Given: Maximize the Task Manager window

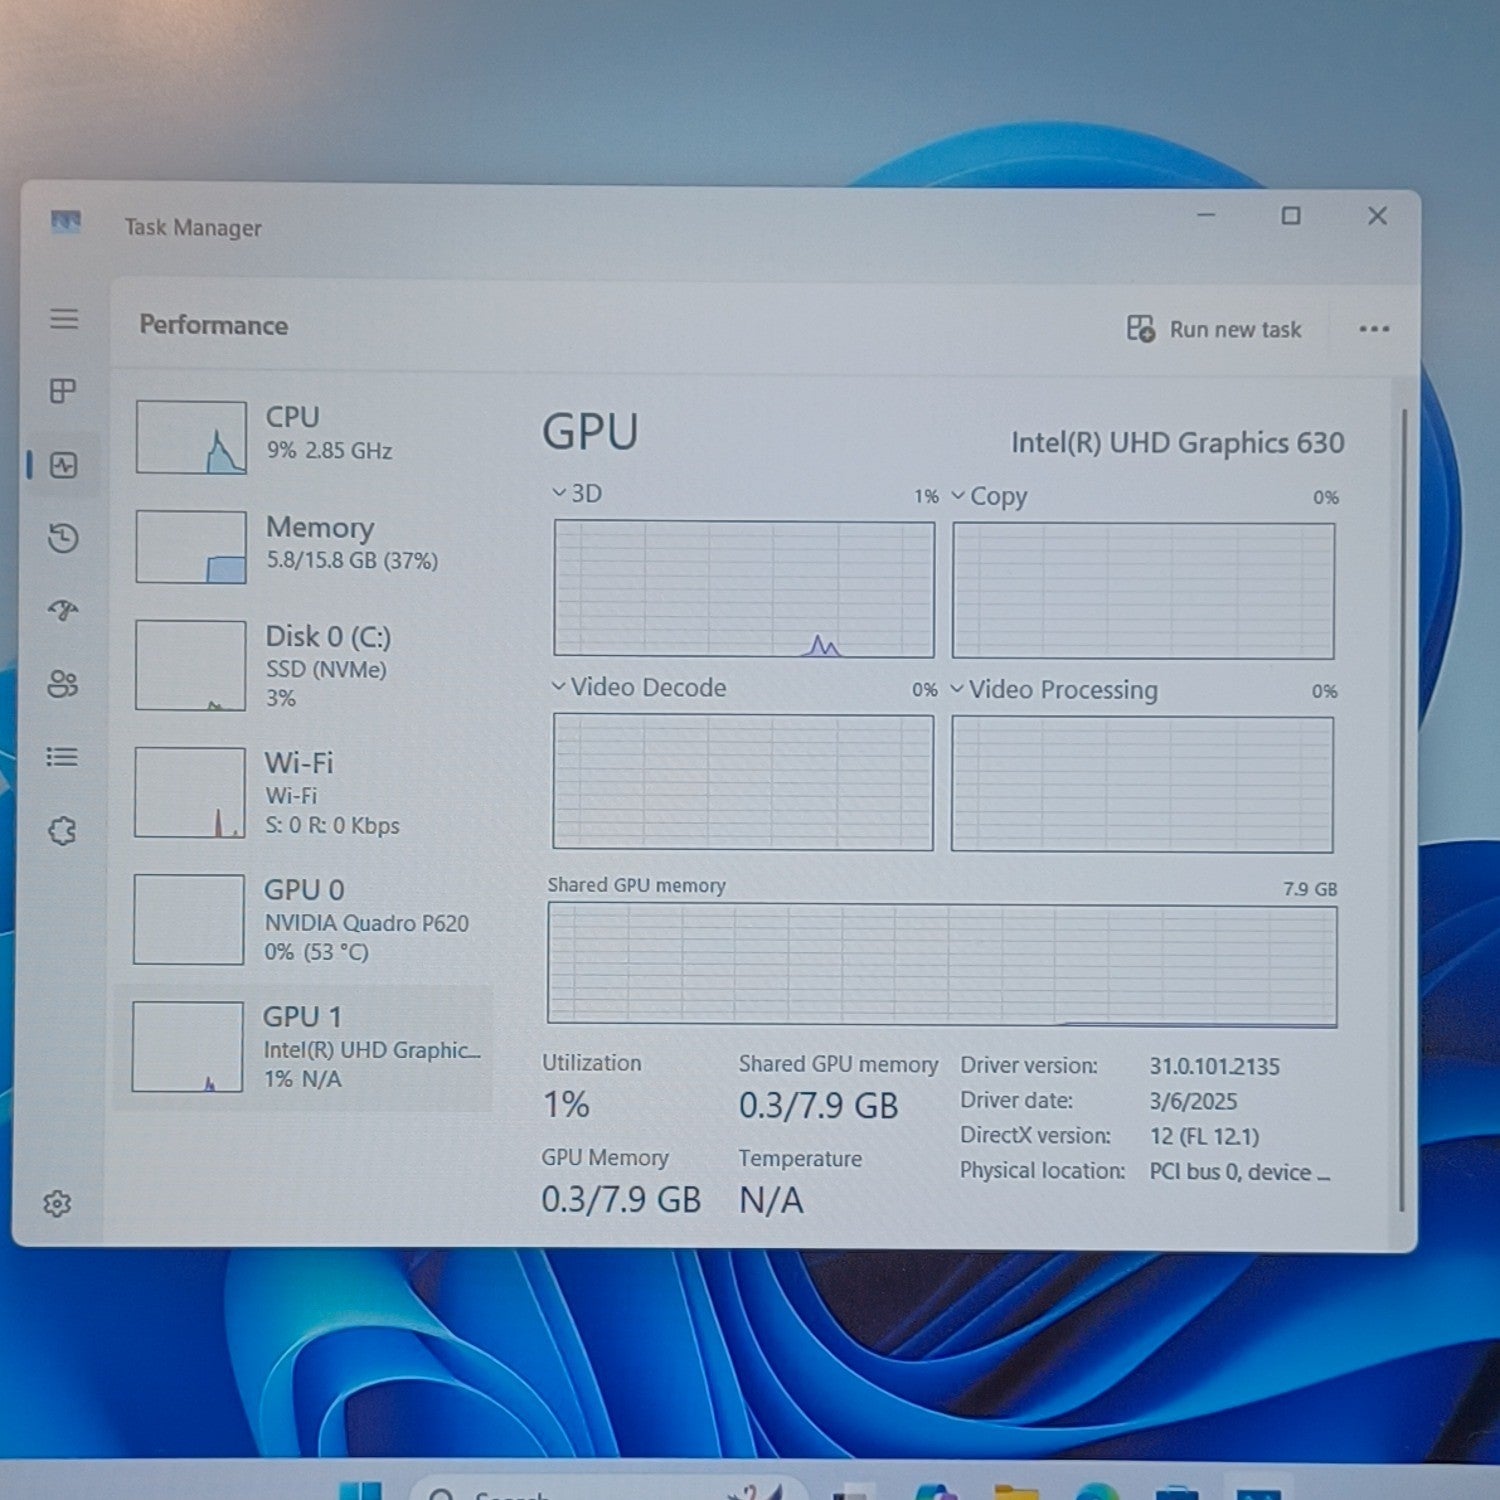Looking at the screenshot, I should tap(1291, 215).
